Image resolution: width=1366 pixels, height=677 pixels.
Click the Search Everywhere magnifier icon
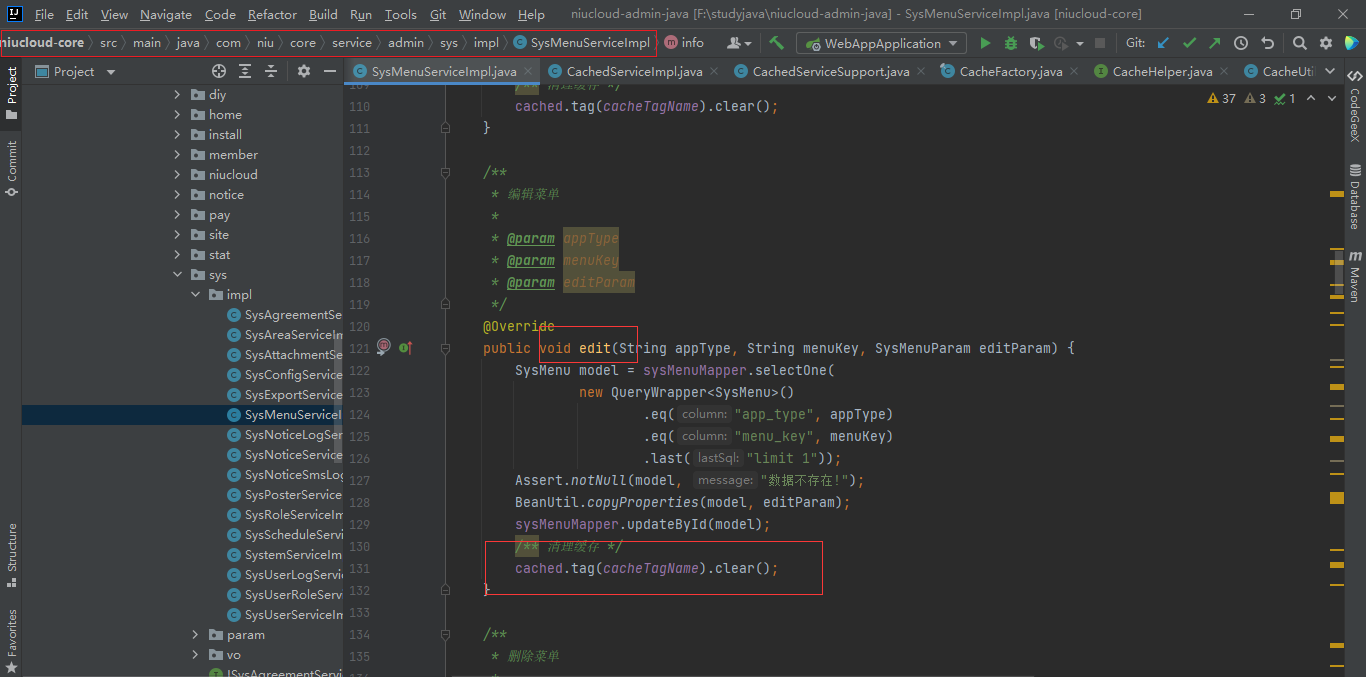(x=1299, y=43)
